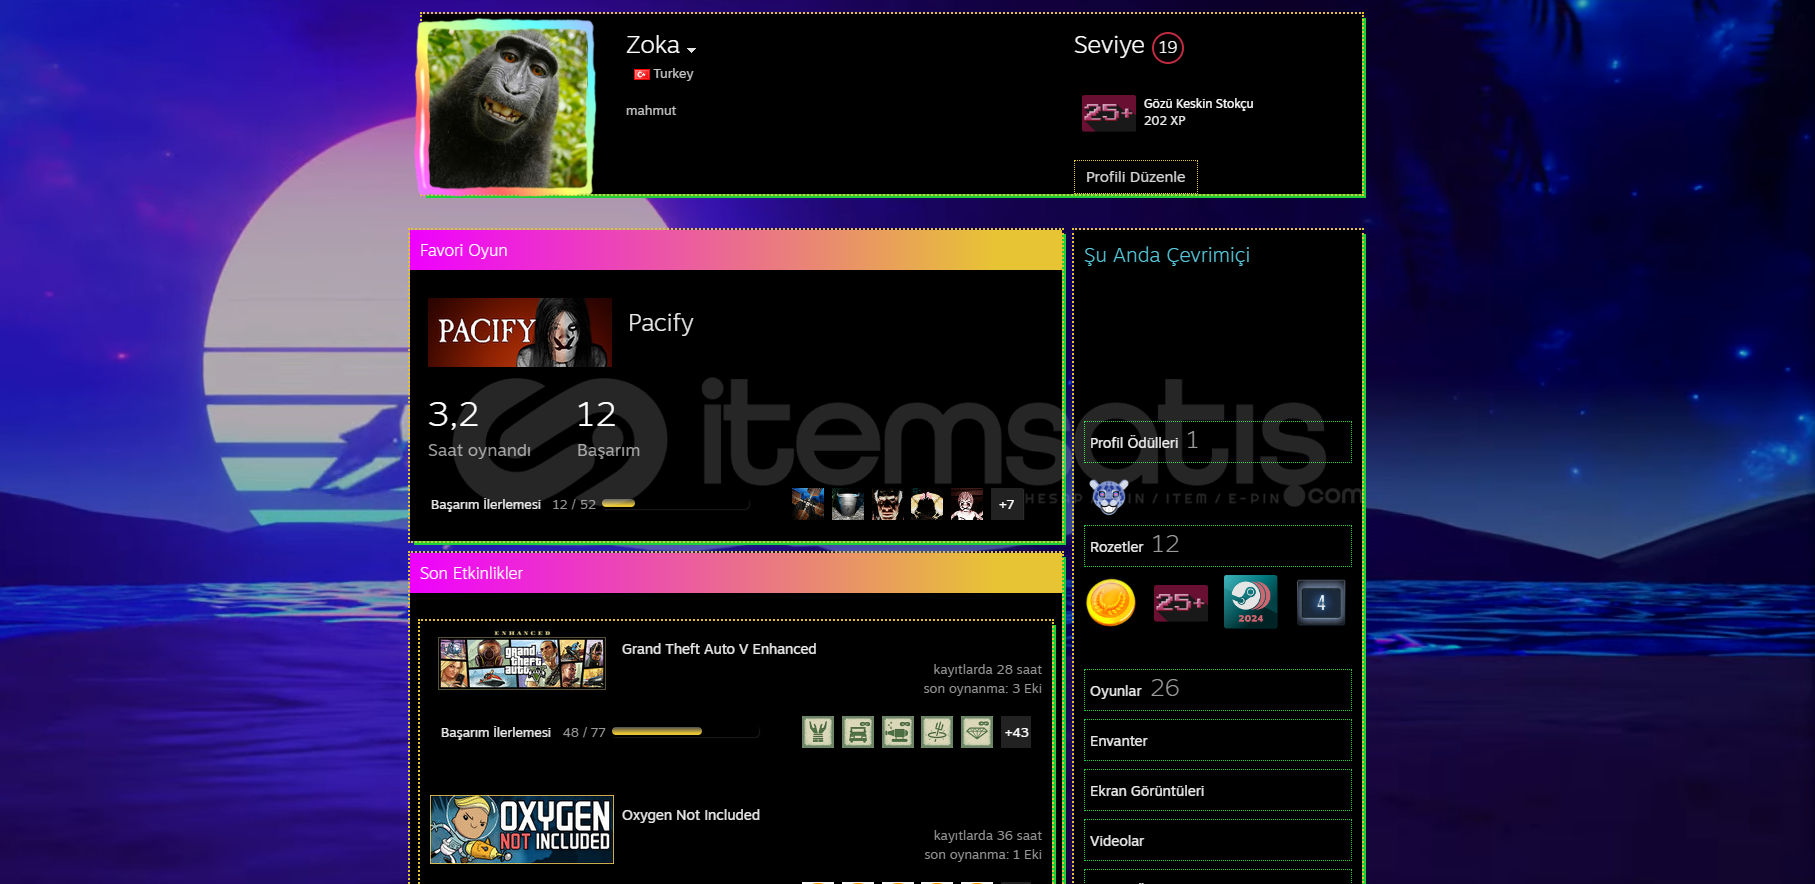Open the Zoka username dropdown arrow
1815x884 pixels.
click(x=691, y=50)
